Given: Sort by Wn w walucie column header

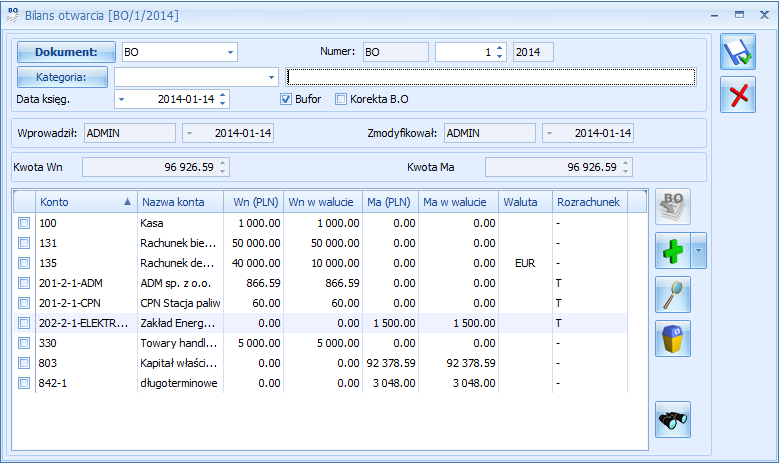Looking at the screenshot, I should pos(323,202).
